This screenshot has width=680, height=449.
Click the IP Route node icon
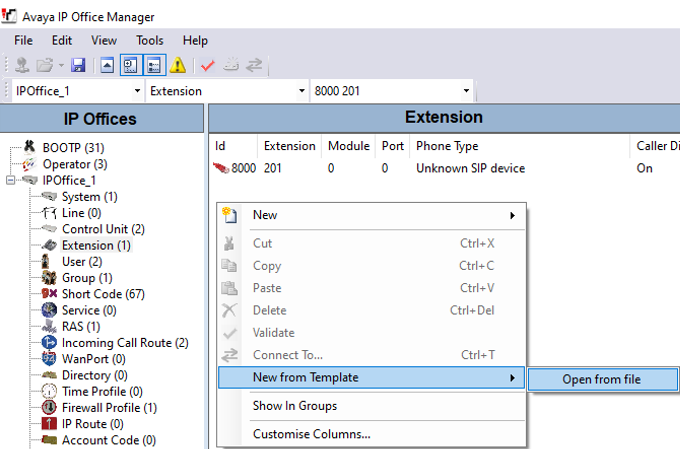tap(49, 423)
